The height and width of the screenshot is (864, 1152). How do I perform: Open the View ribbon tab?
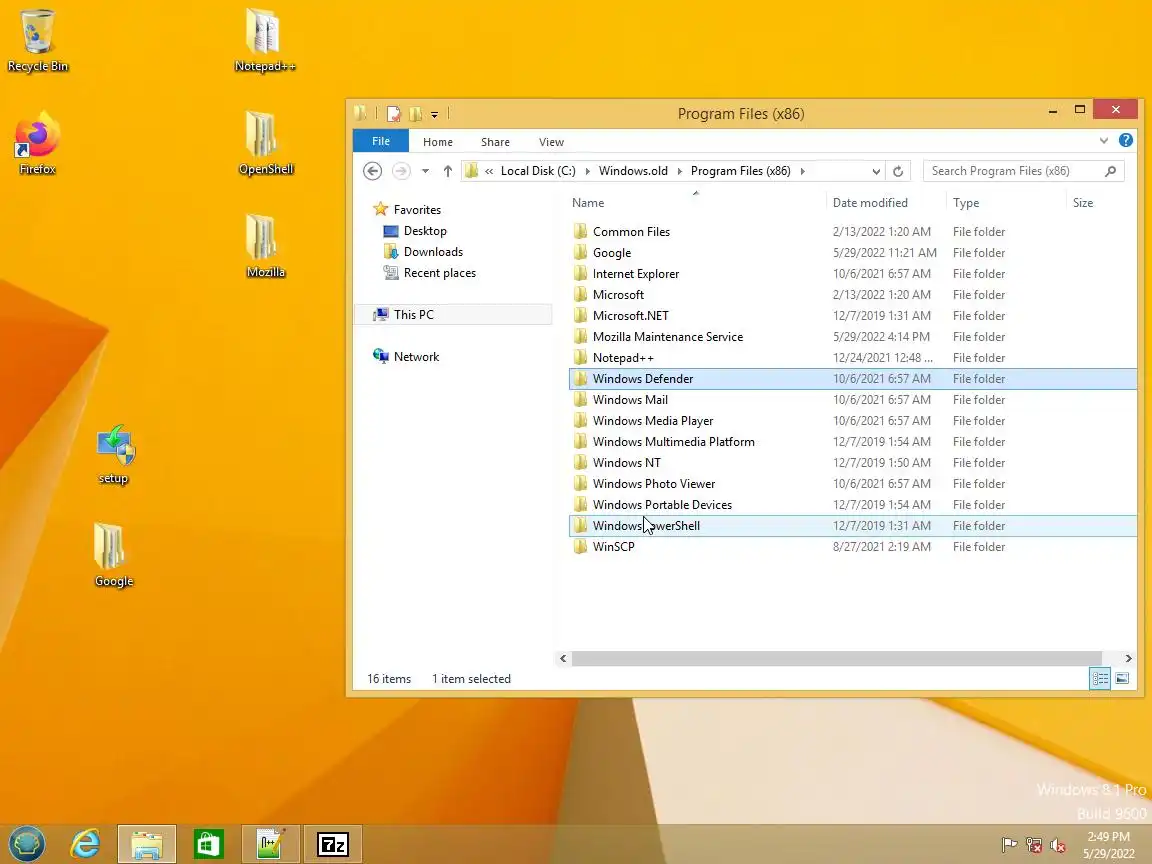click(x=551, y=142)
